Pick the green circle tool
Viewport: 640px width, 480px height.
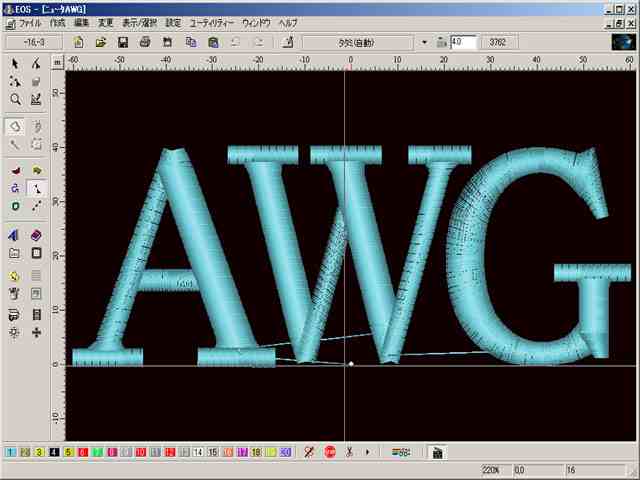[15, 206]
